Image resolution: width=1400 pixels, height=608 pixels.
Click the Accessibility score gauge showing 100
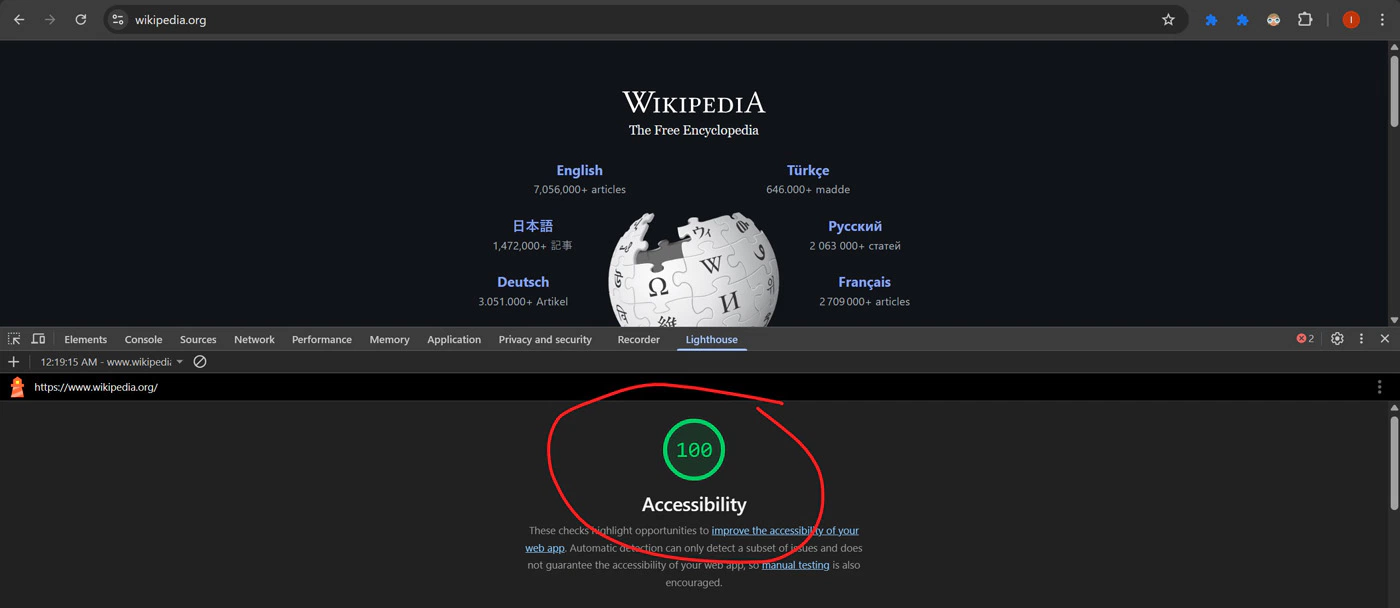point(694,450)
